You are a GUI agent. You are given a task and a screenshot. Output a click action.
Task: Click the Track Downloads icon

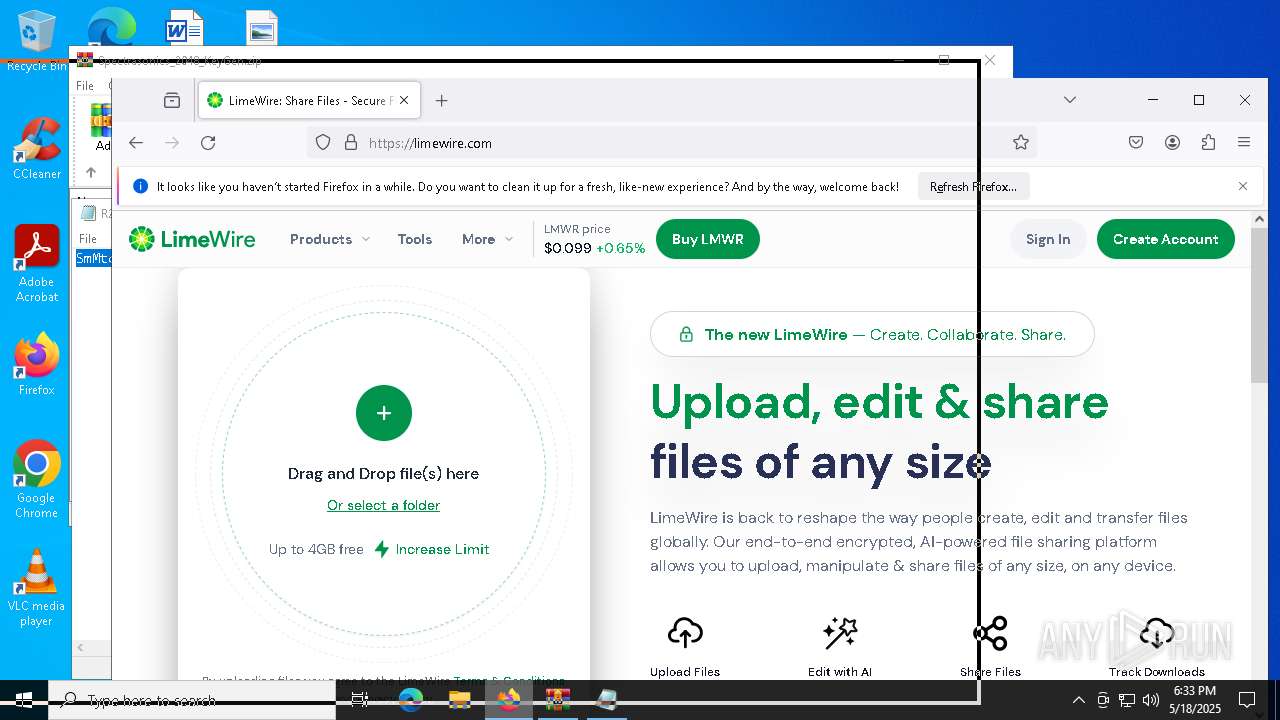point(1157,633)
